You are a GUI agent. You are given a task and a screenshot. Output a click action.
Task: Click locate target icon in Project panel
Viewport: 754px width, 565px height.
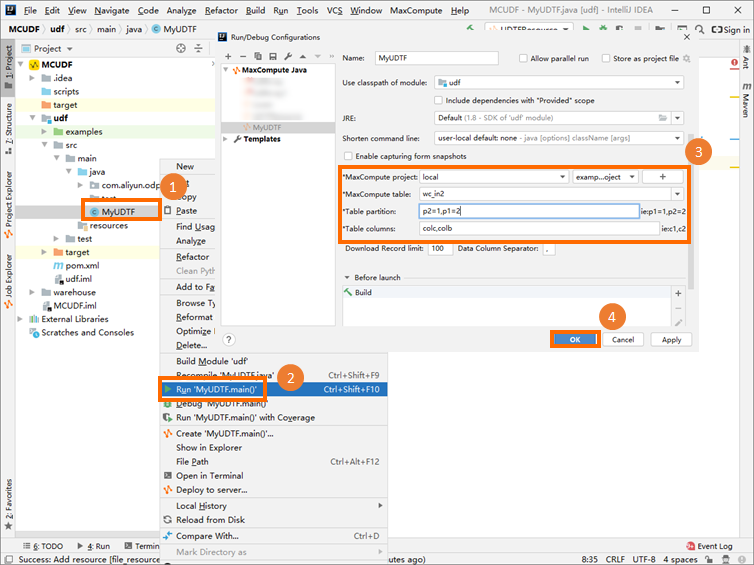pyautogui.click(x=181, y=48)
